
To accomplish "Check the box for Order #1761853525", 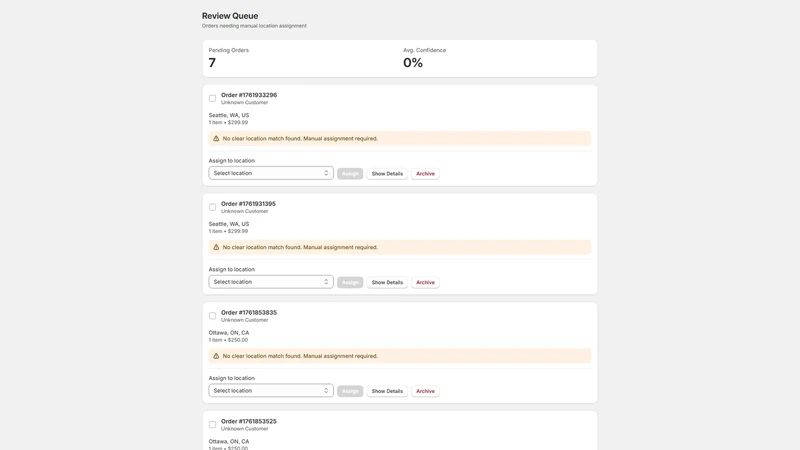I will click(212, 424).
